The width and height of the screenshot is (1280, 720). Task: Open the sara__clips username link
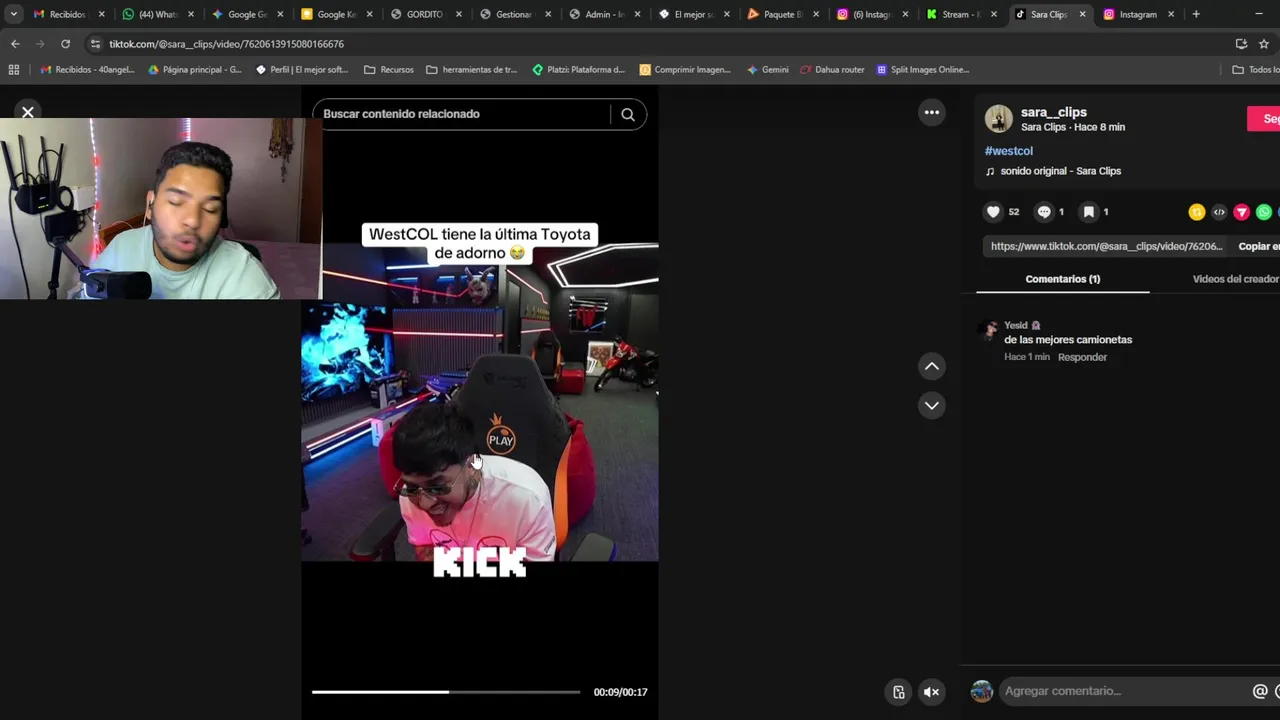click(1054, 112)
